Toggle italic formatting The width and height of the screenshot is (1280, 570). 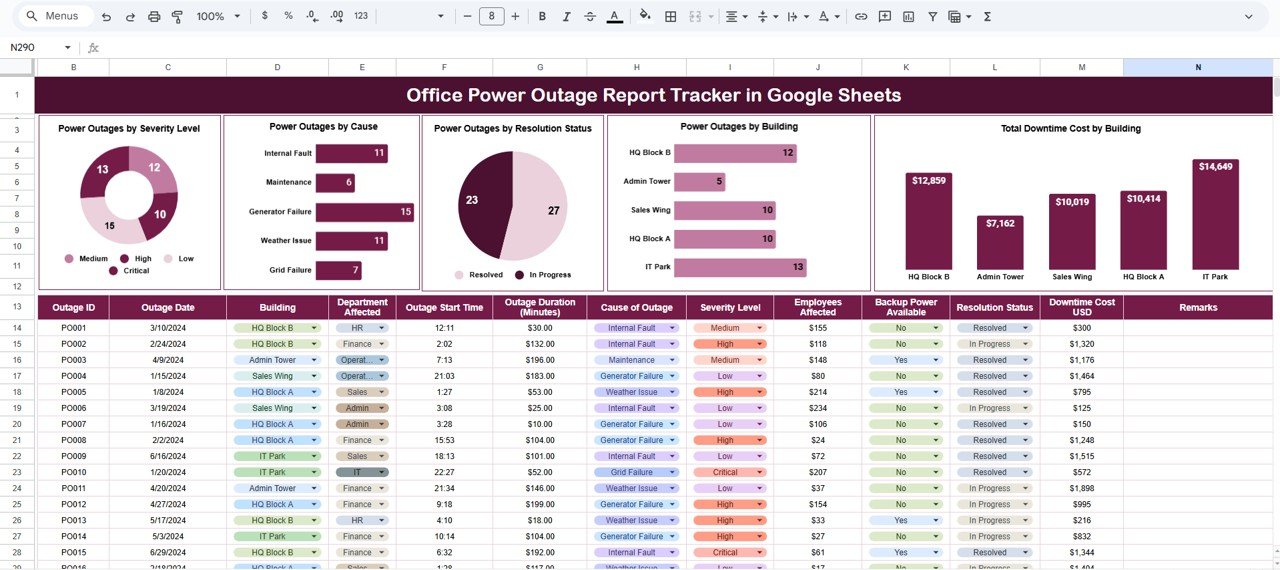tap(566, 17)
